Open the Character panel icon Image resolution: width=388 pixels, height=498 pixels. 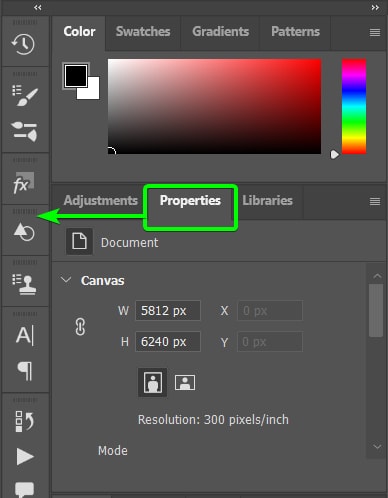pyautogui.click(x=25, y=335)
